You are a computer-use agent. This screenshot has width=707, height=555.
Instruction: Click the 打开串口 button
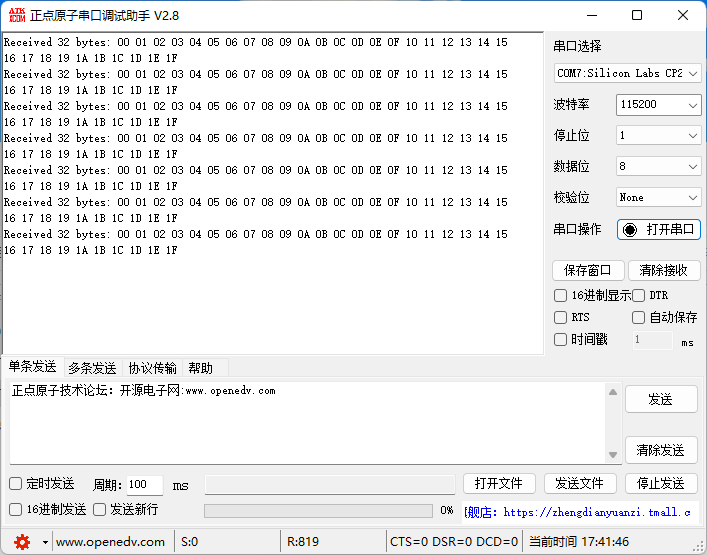[x=658, y=230]
